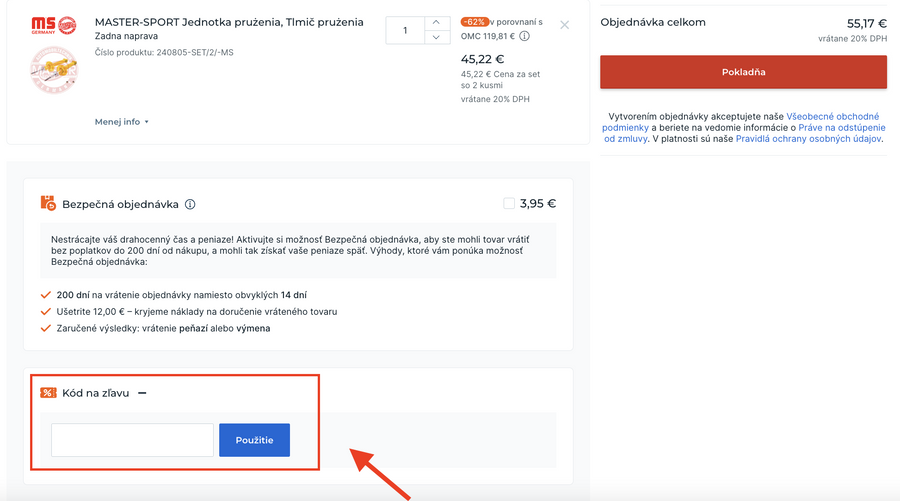The width and height of the screenshot is (900, 501).
Task: Collapse the Kód na zľavu section
Action: tap(142, 393)
